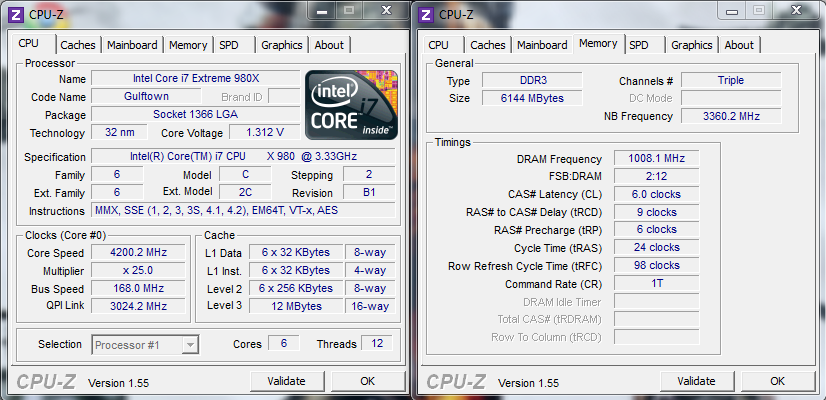The height and width of the screenshot is (400, 826).
Task: Click tRCD value 9 clocks
Action: (x=656, y=212)
